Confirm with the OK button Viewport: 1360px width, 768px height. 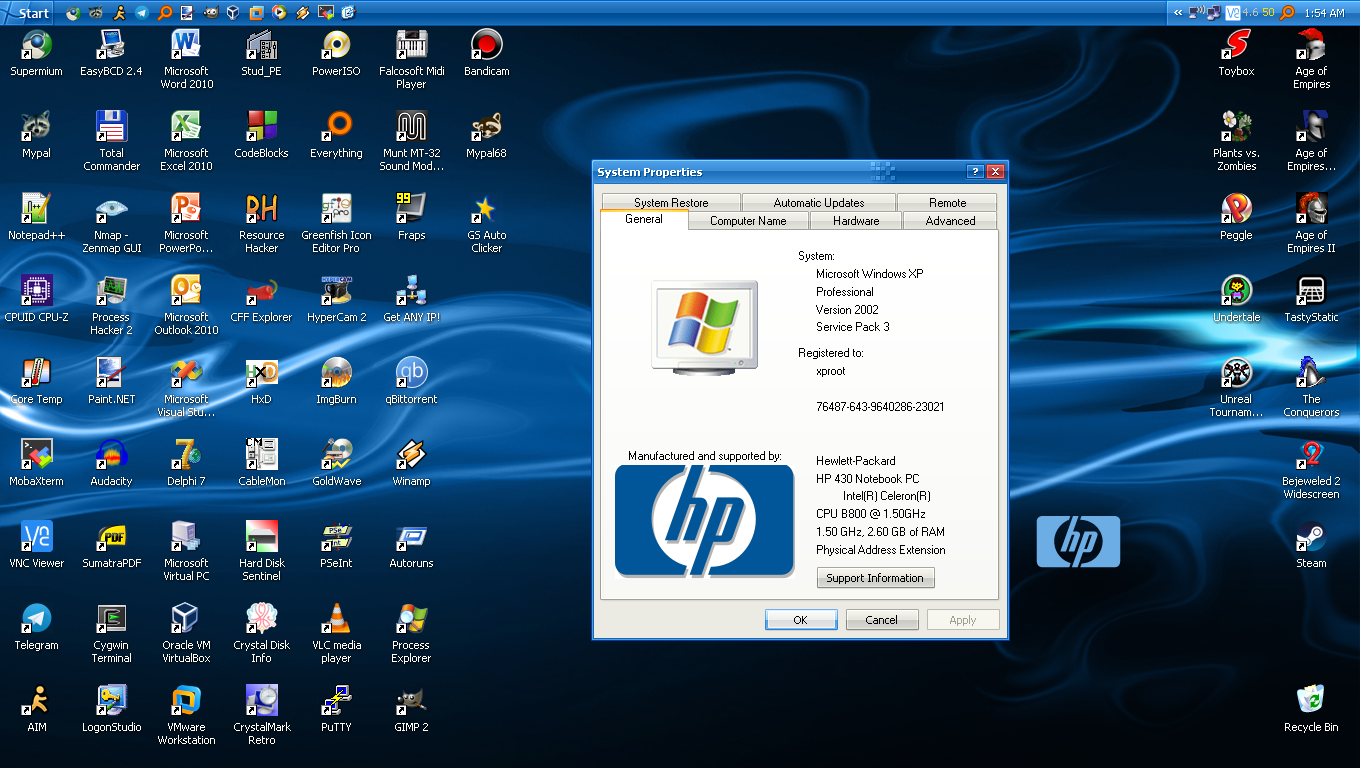[800, 619]
